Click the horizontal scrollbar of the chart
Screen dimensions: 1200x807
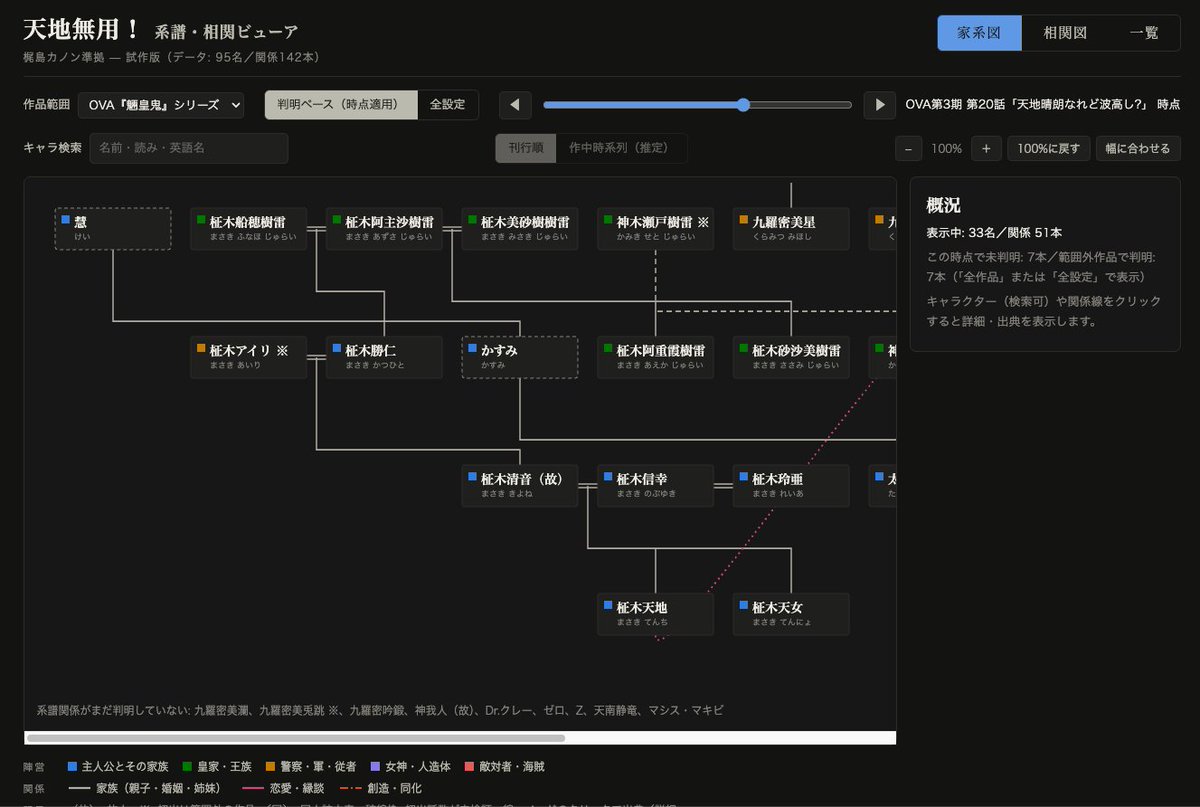click(295, 738)
